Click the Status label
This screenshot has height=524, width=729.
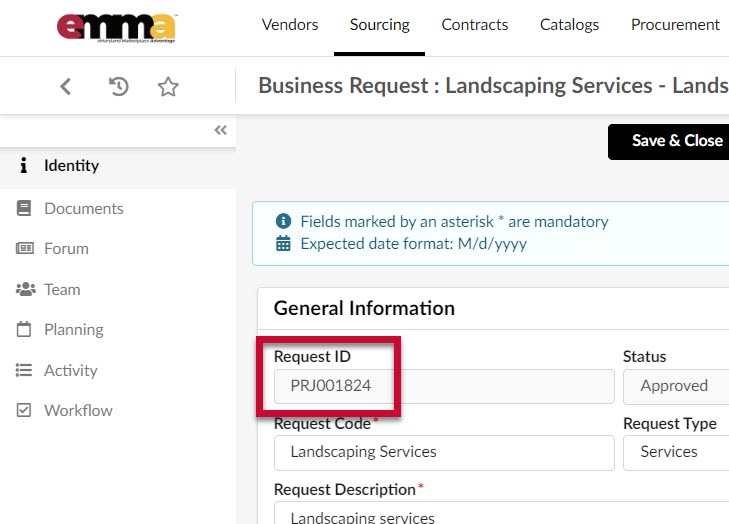pyautogui.click(x=644, y=357)
